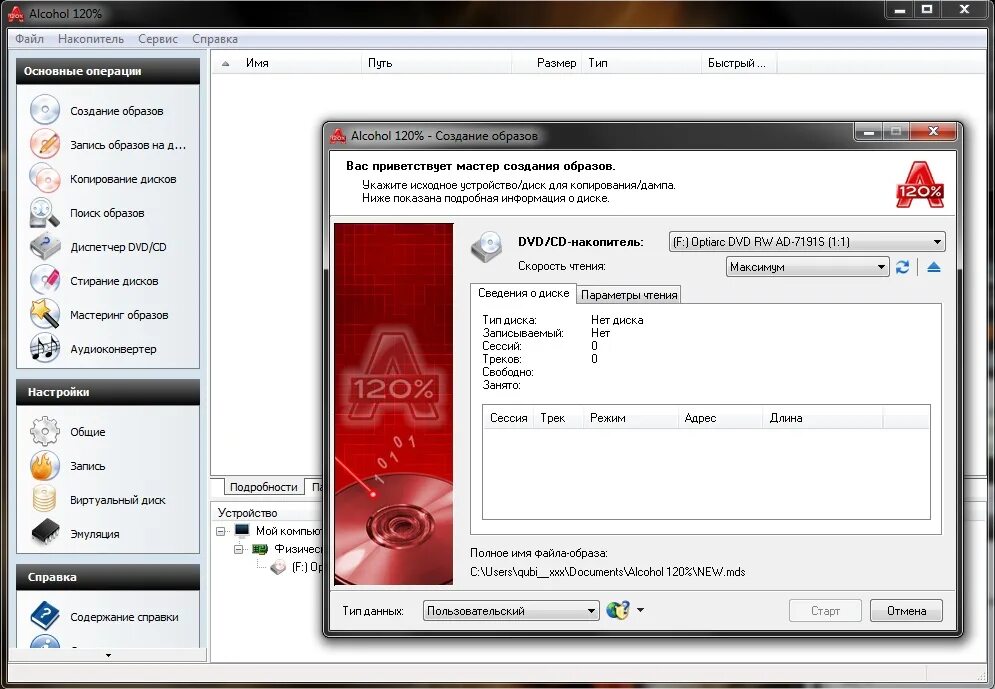Image resolution: width=995 pixels, height=689 pixels.
Task: Collapse the Мой компьютер tree node
Action: pyautogui.click(x=221, y=531)
